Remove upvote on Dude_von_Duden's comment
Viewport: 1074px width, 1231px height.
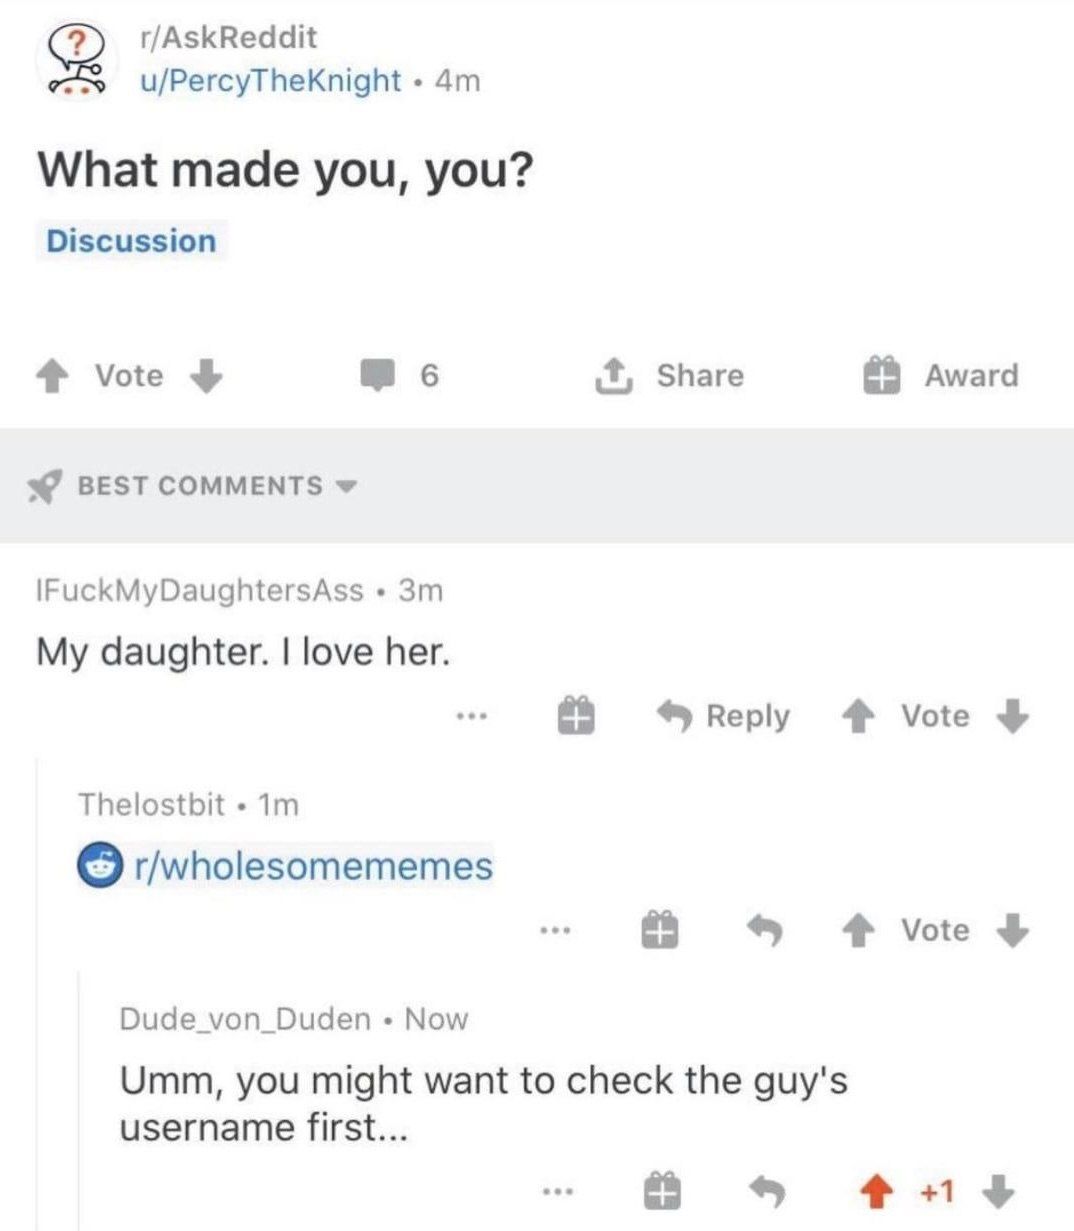point(878,1191)
